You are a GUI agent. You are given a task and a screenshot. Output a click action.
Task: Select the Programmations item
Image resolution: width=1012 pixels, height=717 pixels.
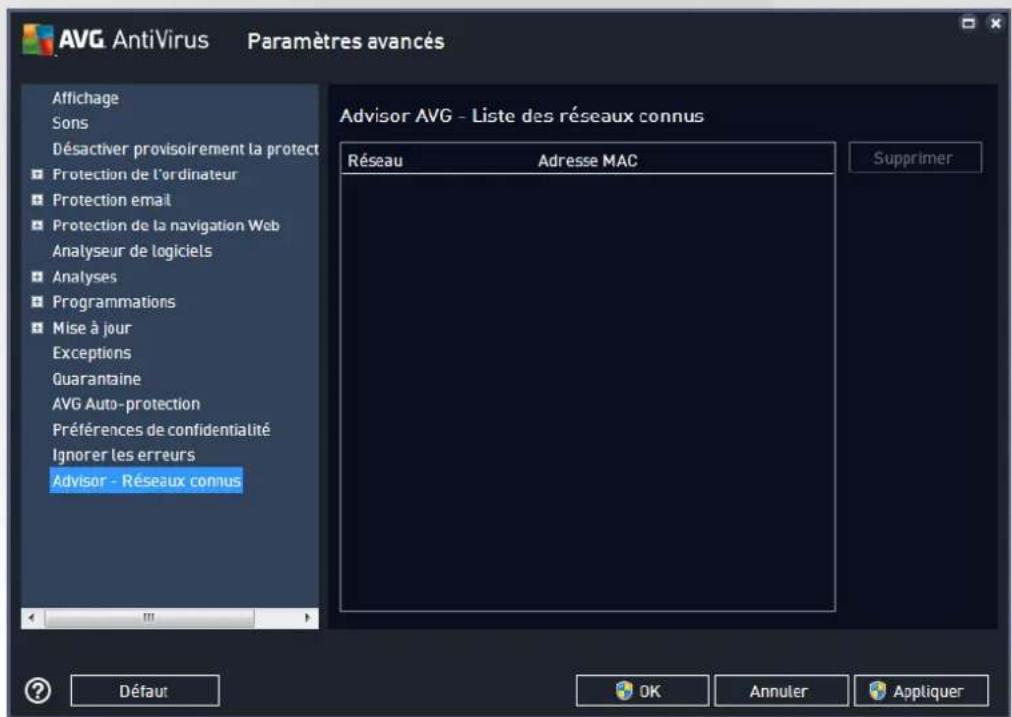click(114, 302)
